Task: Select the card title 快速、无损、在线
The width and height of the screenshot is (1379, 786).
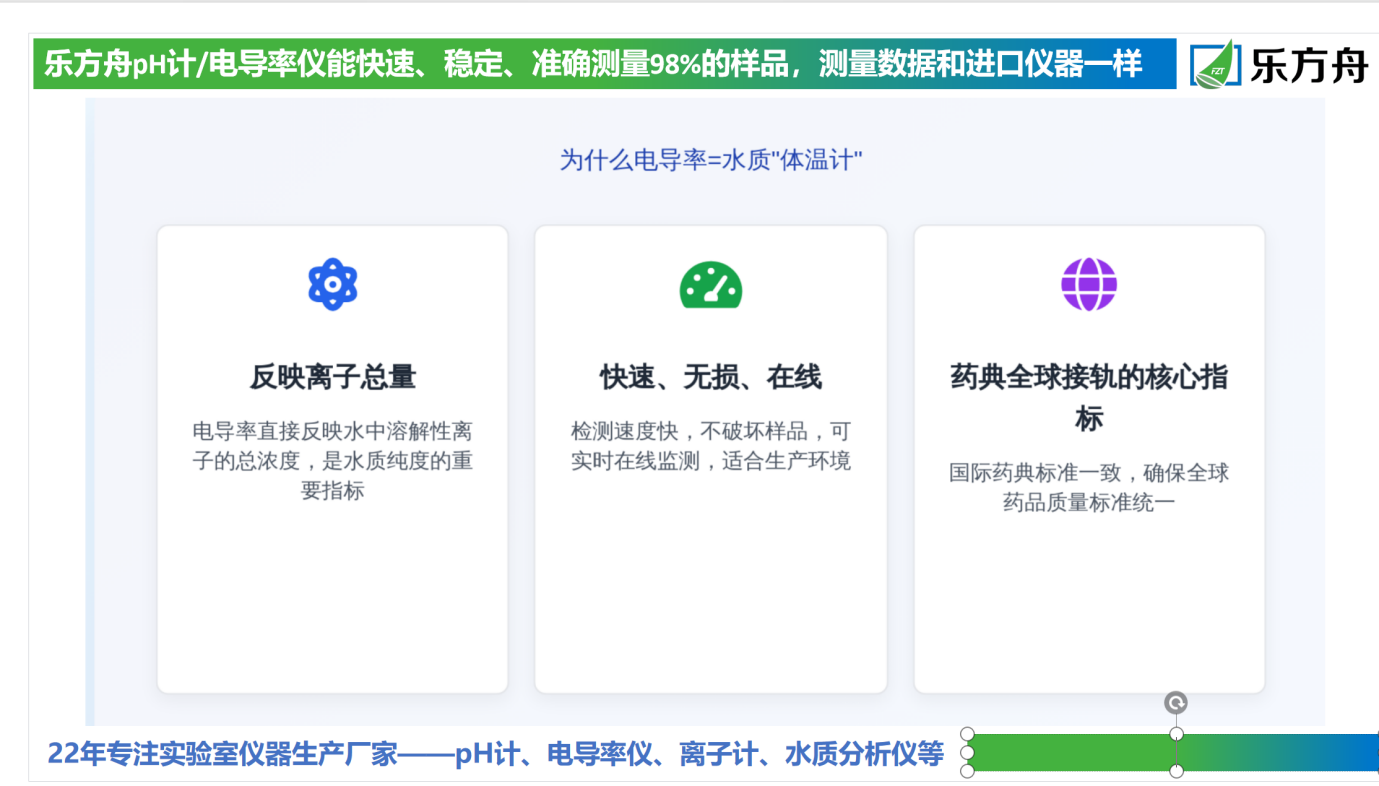Action: [x=710, y=377]
